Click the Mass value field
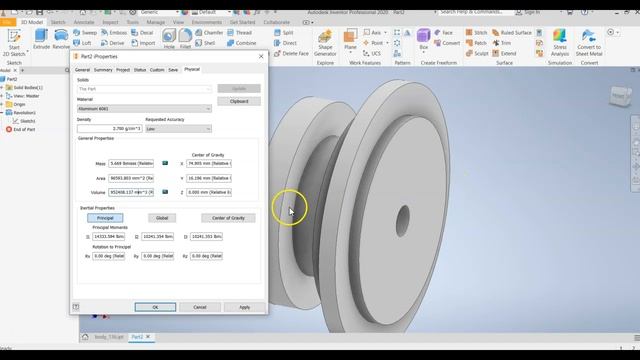 coord(131,163)
